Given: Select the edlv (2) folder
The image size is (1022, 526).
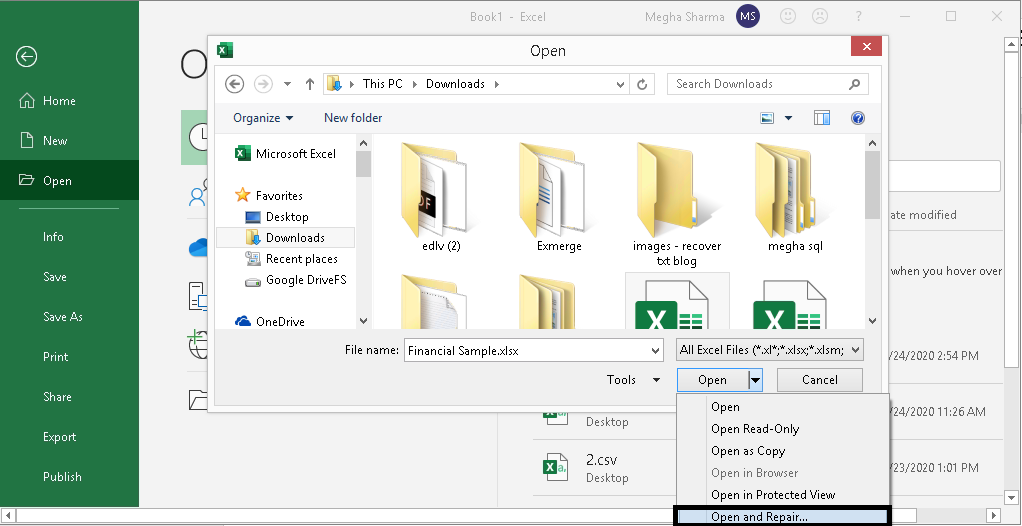Looking at the screenshot, I should [x=441, y=196].
